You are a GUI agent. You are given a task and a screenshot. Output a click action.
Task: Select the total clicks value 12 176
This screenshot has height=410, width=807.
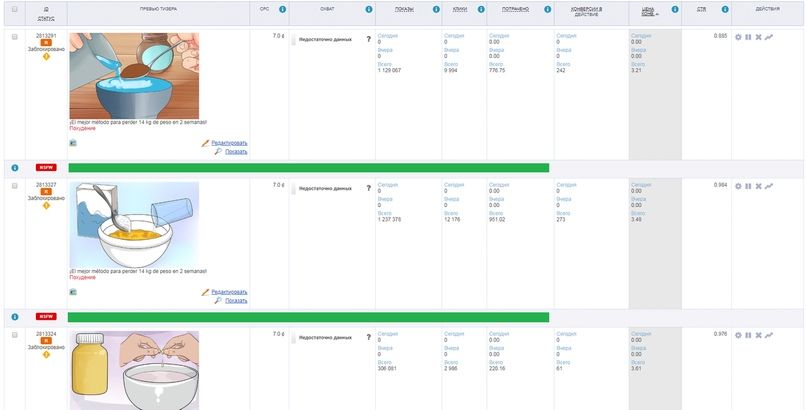(451, 220)
